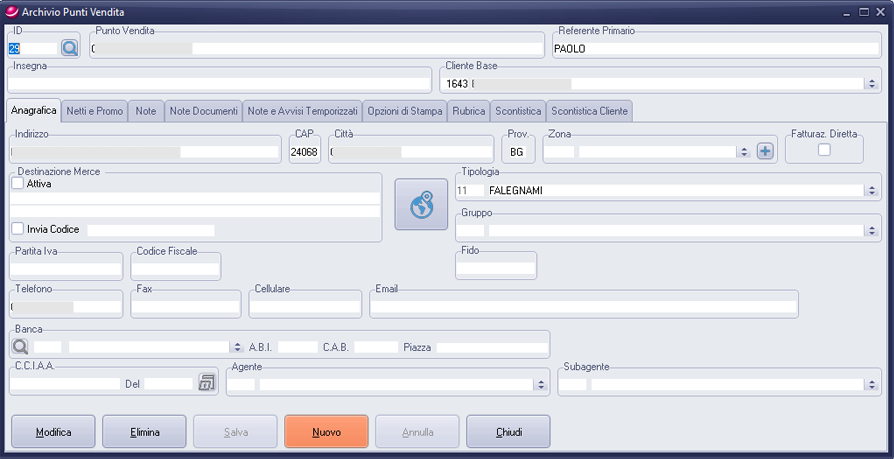Open the C.C.I.A.A. date calendar icon
This screenshot has height=459, width=894.
click(x=207, y=382)
